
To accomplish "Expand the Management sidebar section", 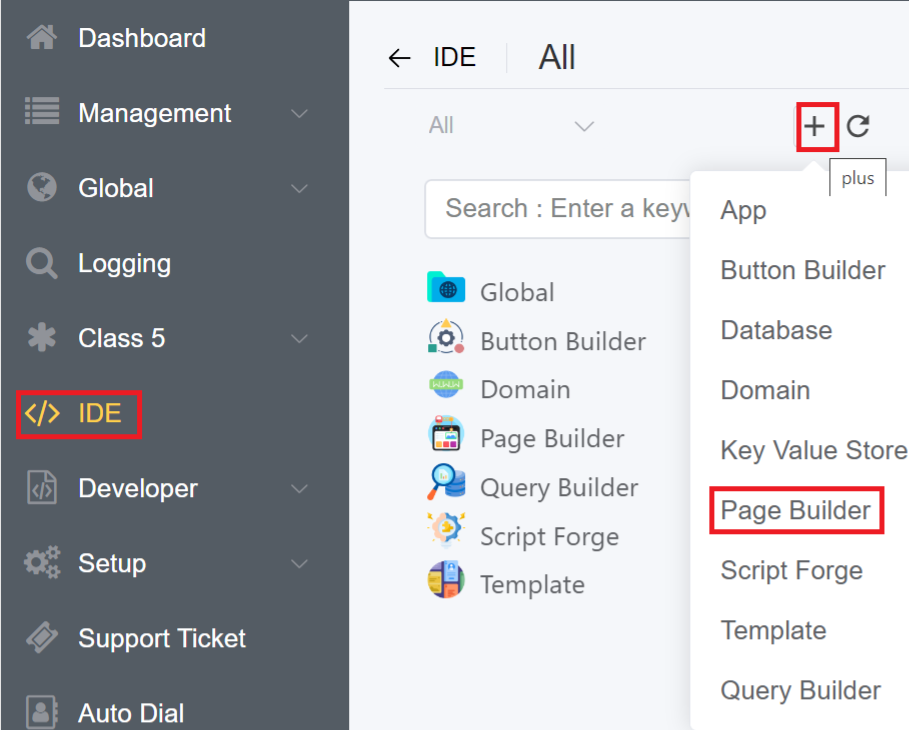I will coord(298,114).
